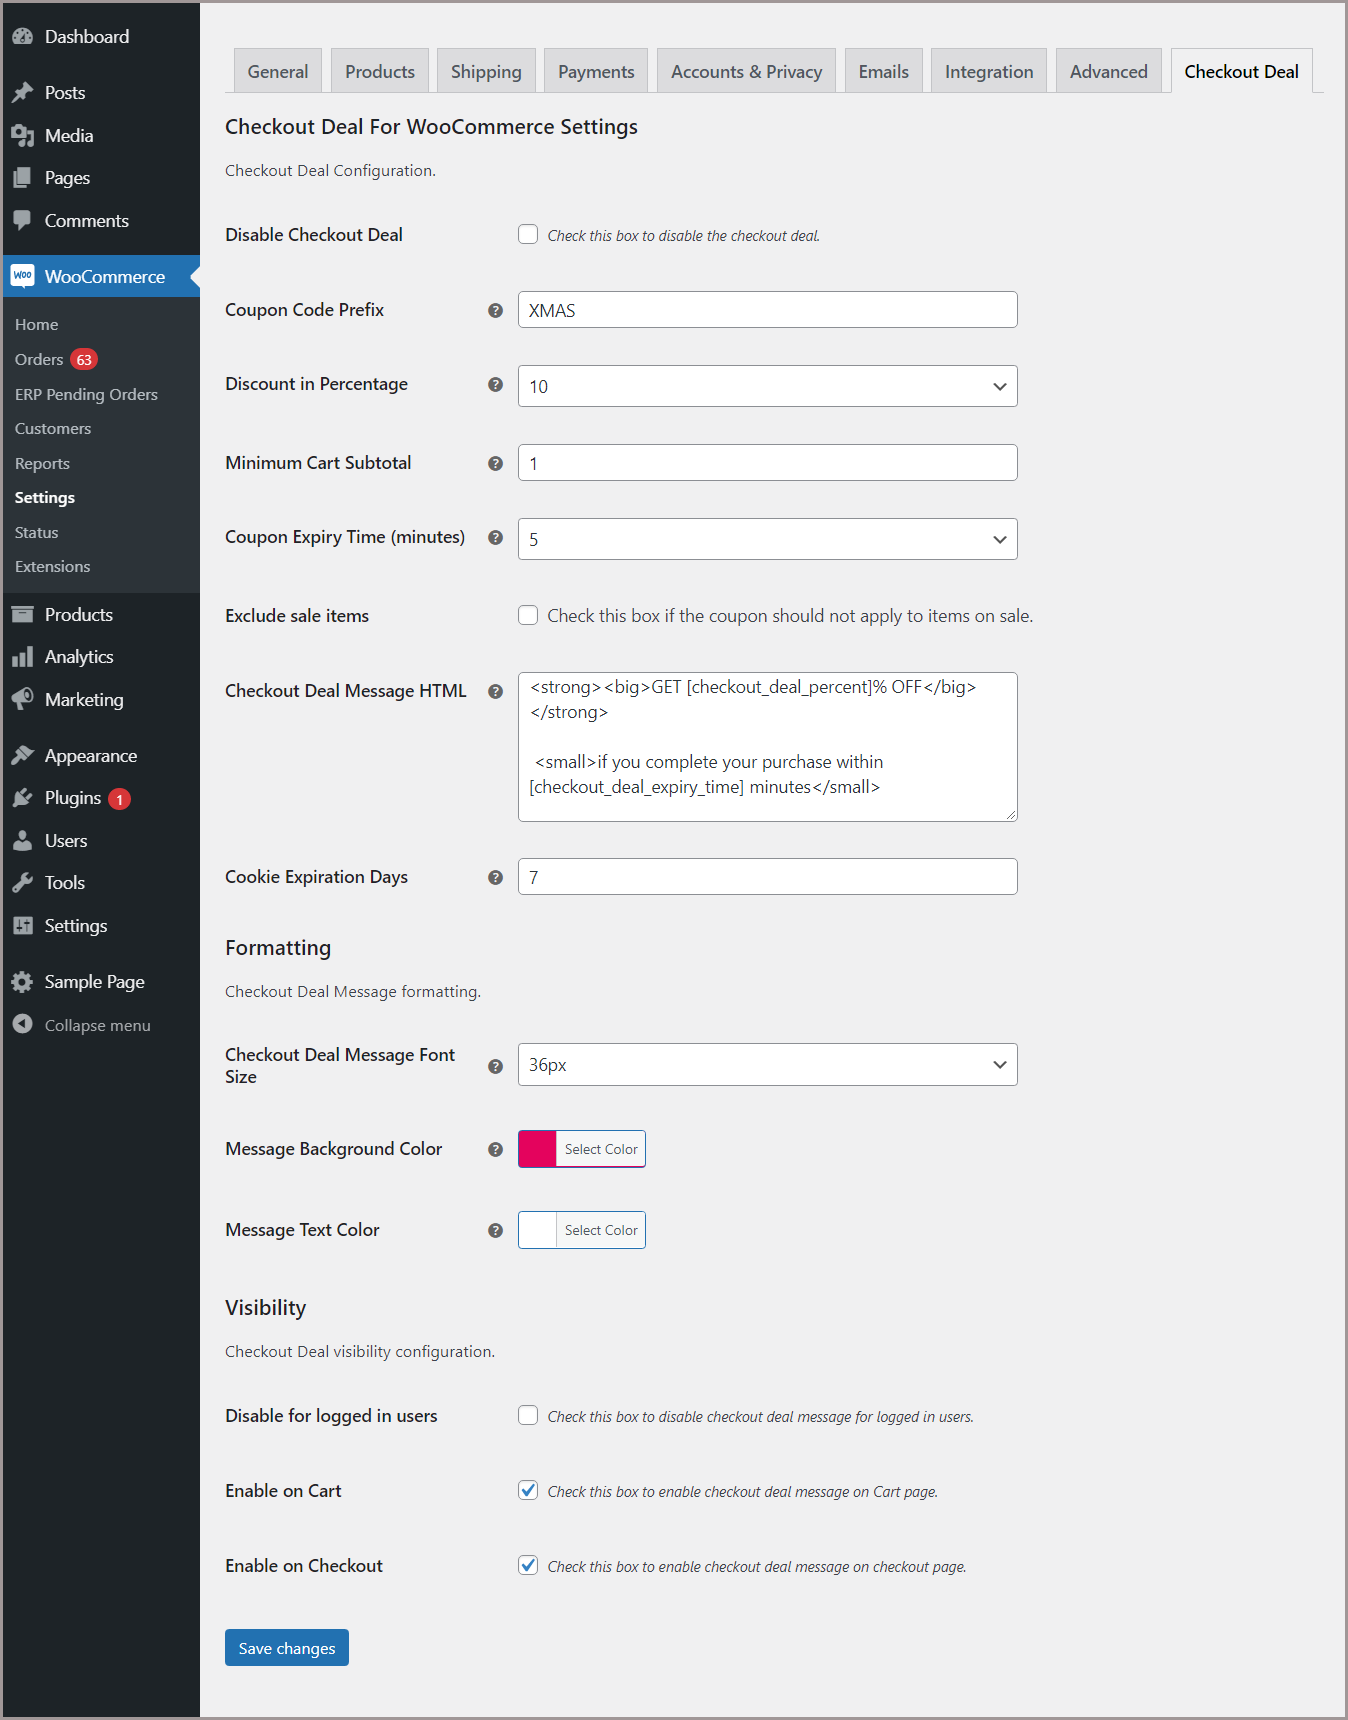Click help icon beside Message Background Color

tap(495, 1150)
